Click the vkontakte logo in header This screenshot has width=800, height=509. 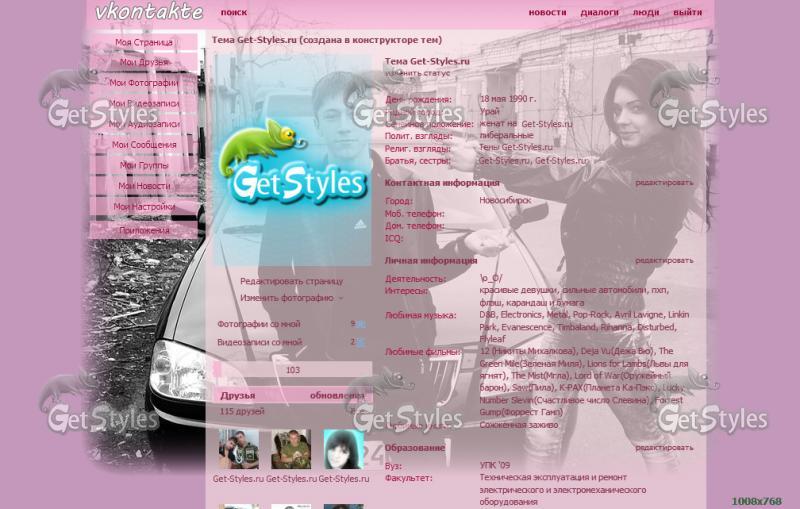pyautogui.click(x=149, y=13)
